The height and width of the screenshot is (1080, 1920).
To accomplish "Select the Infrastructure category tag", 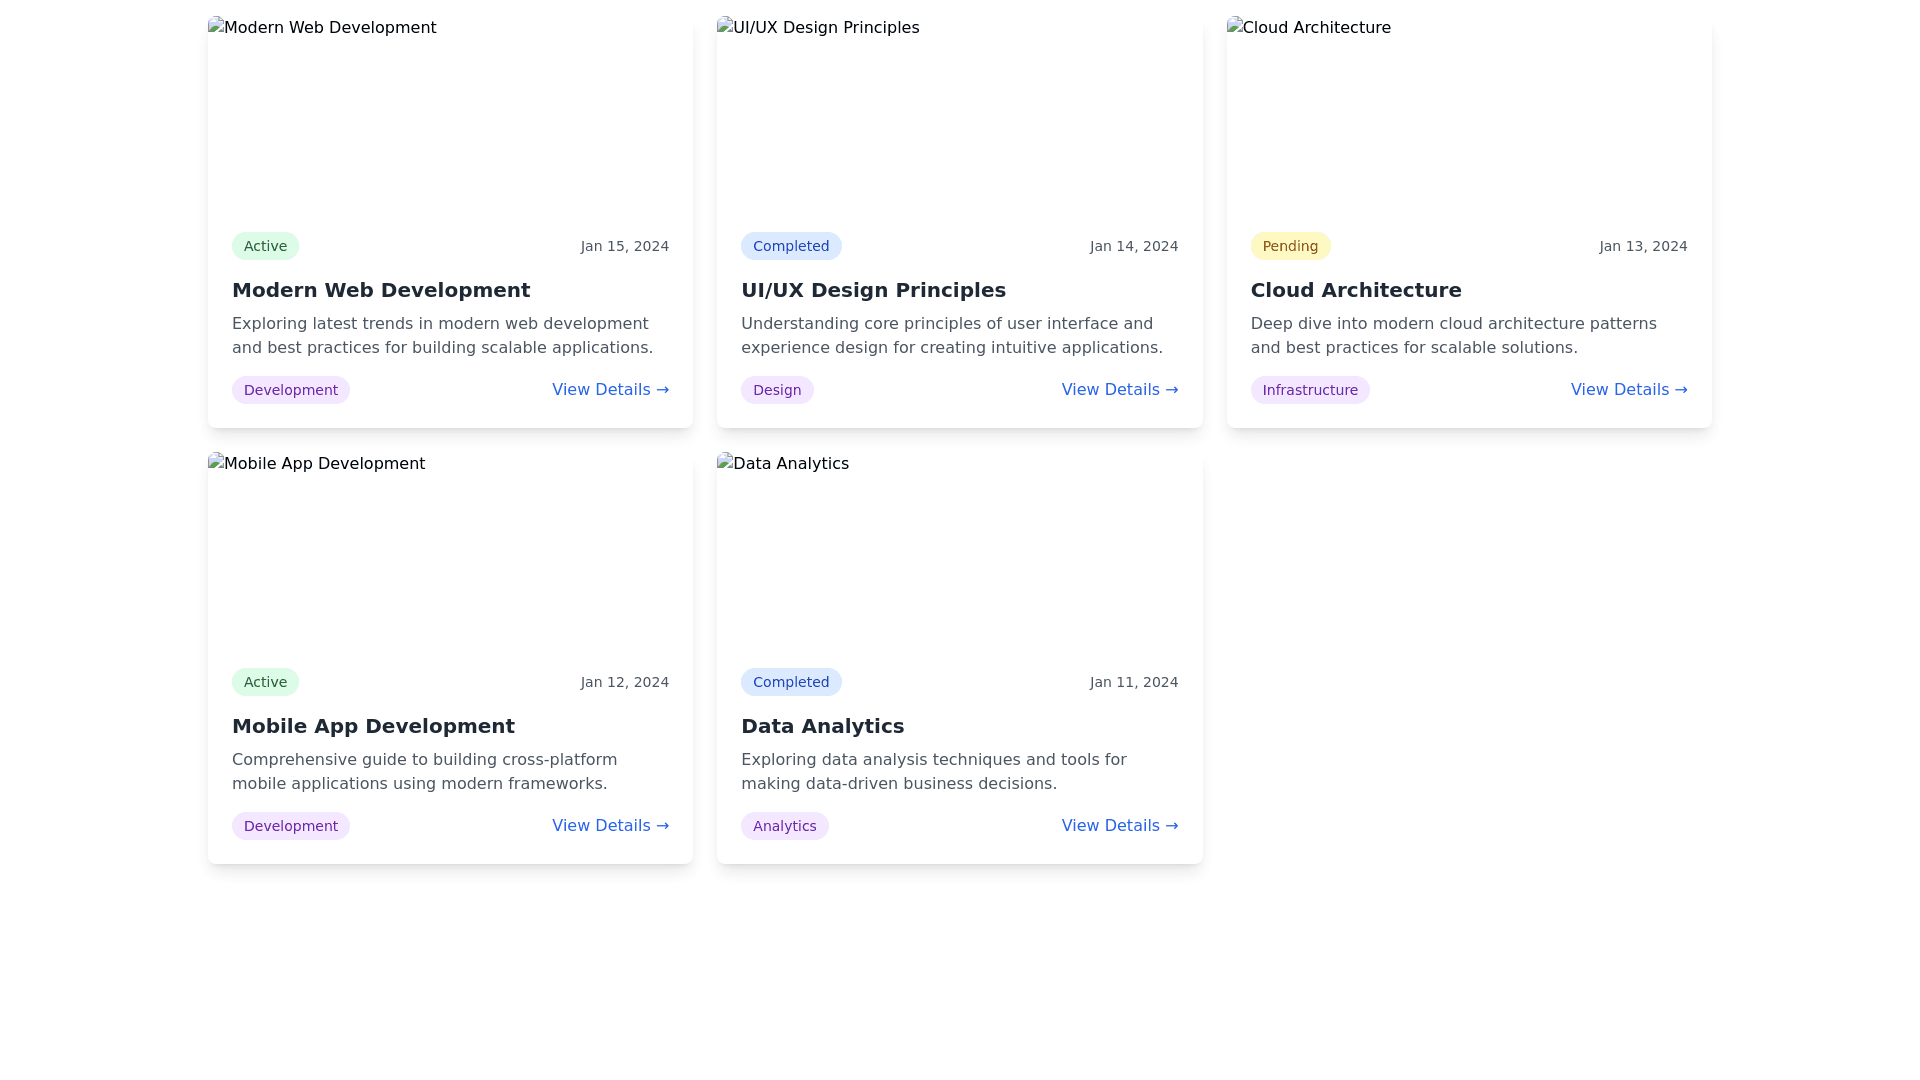I will [1309, 390].
